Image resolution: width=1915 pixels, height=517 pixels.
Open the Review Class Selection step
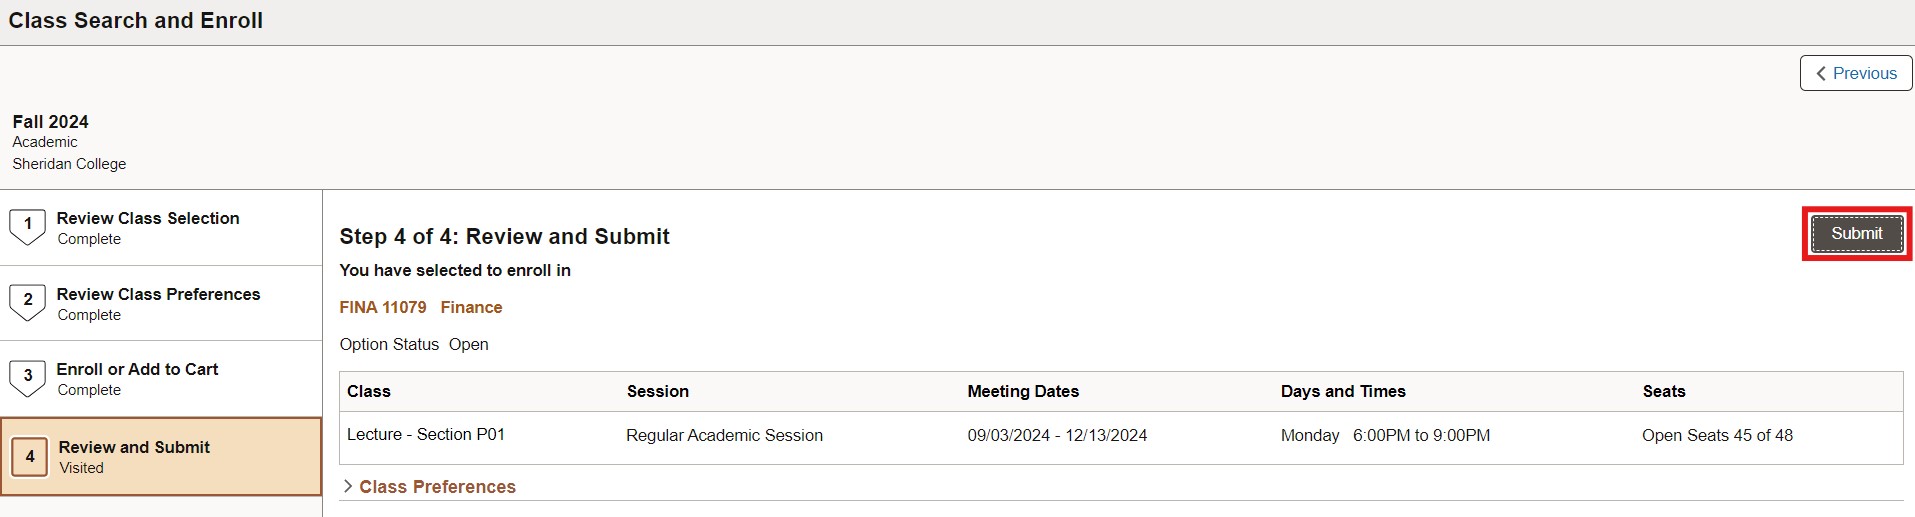tap(148, 218)
